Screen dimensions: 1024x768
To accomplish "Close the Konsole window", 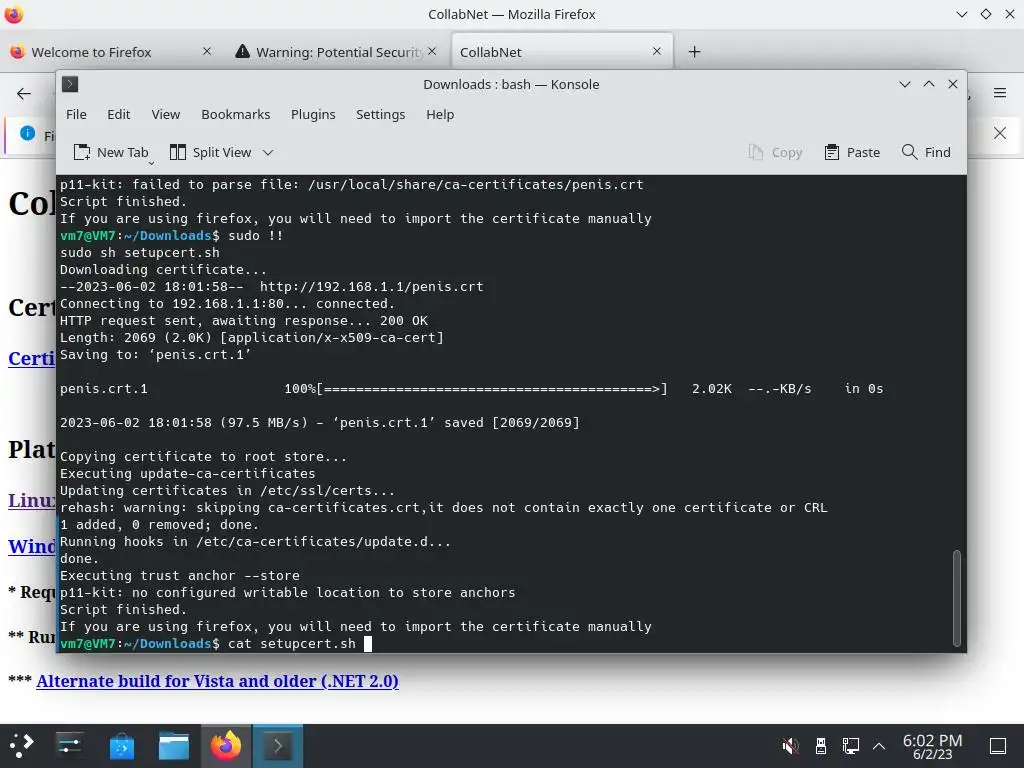I will [x=953, y=84].
